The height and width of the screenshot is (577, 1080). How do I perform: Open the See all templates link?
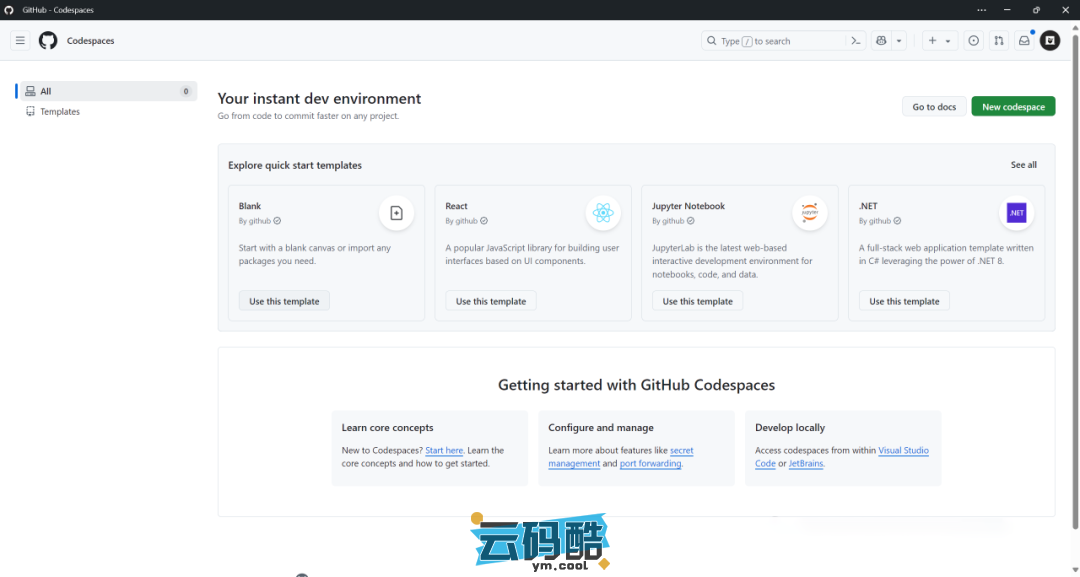click(x=1023, y=165)
